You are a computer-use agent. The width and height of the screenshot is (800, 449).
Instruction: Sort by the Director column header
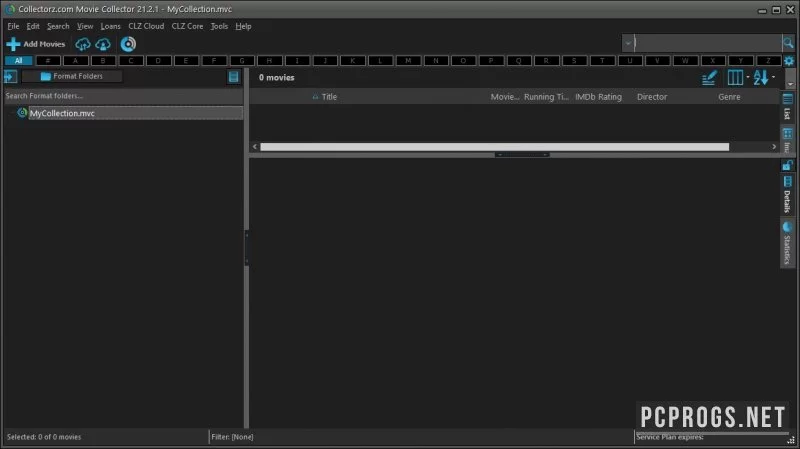click(x=652, y=96)
